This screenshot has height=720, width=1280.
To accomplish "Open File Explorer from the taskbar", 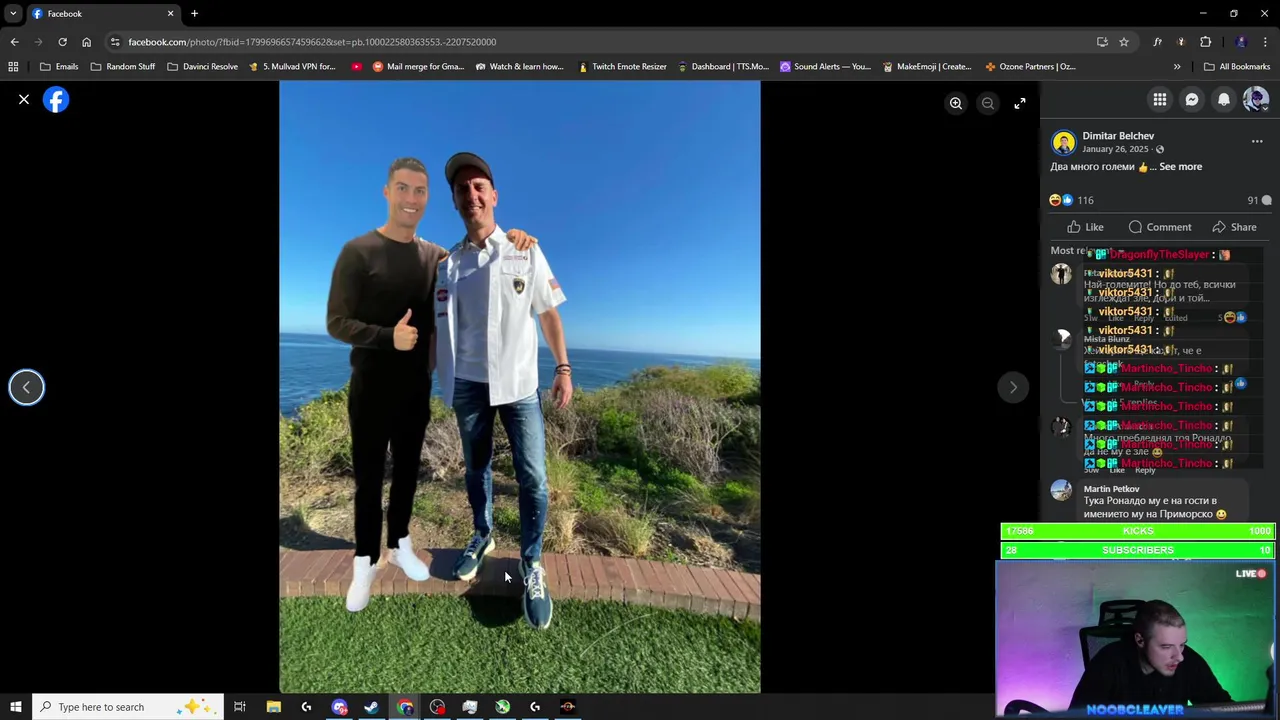I will [273, 707].
